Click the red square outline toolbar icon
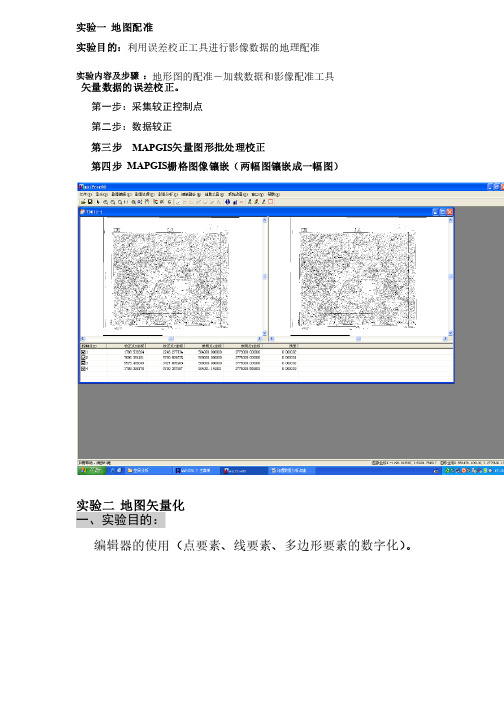The height and width of the screenshot is (713, 504). (271, 201)
